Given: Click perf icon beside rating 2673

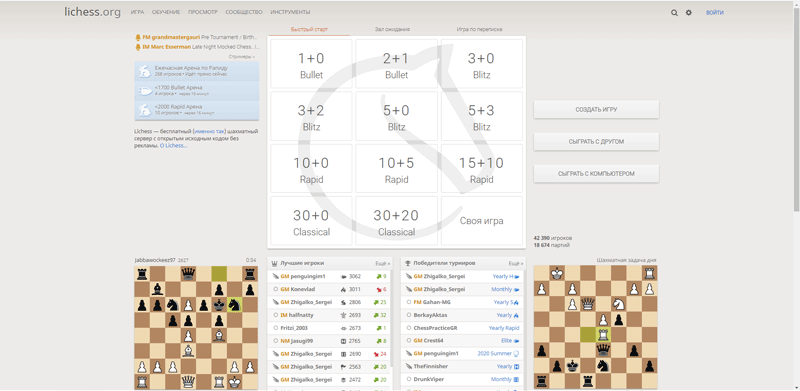Looking at the screenshot, I should (x=343, y=328).
